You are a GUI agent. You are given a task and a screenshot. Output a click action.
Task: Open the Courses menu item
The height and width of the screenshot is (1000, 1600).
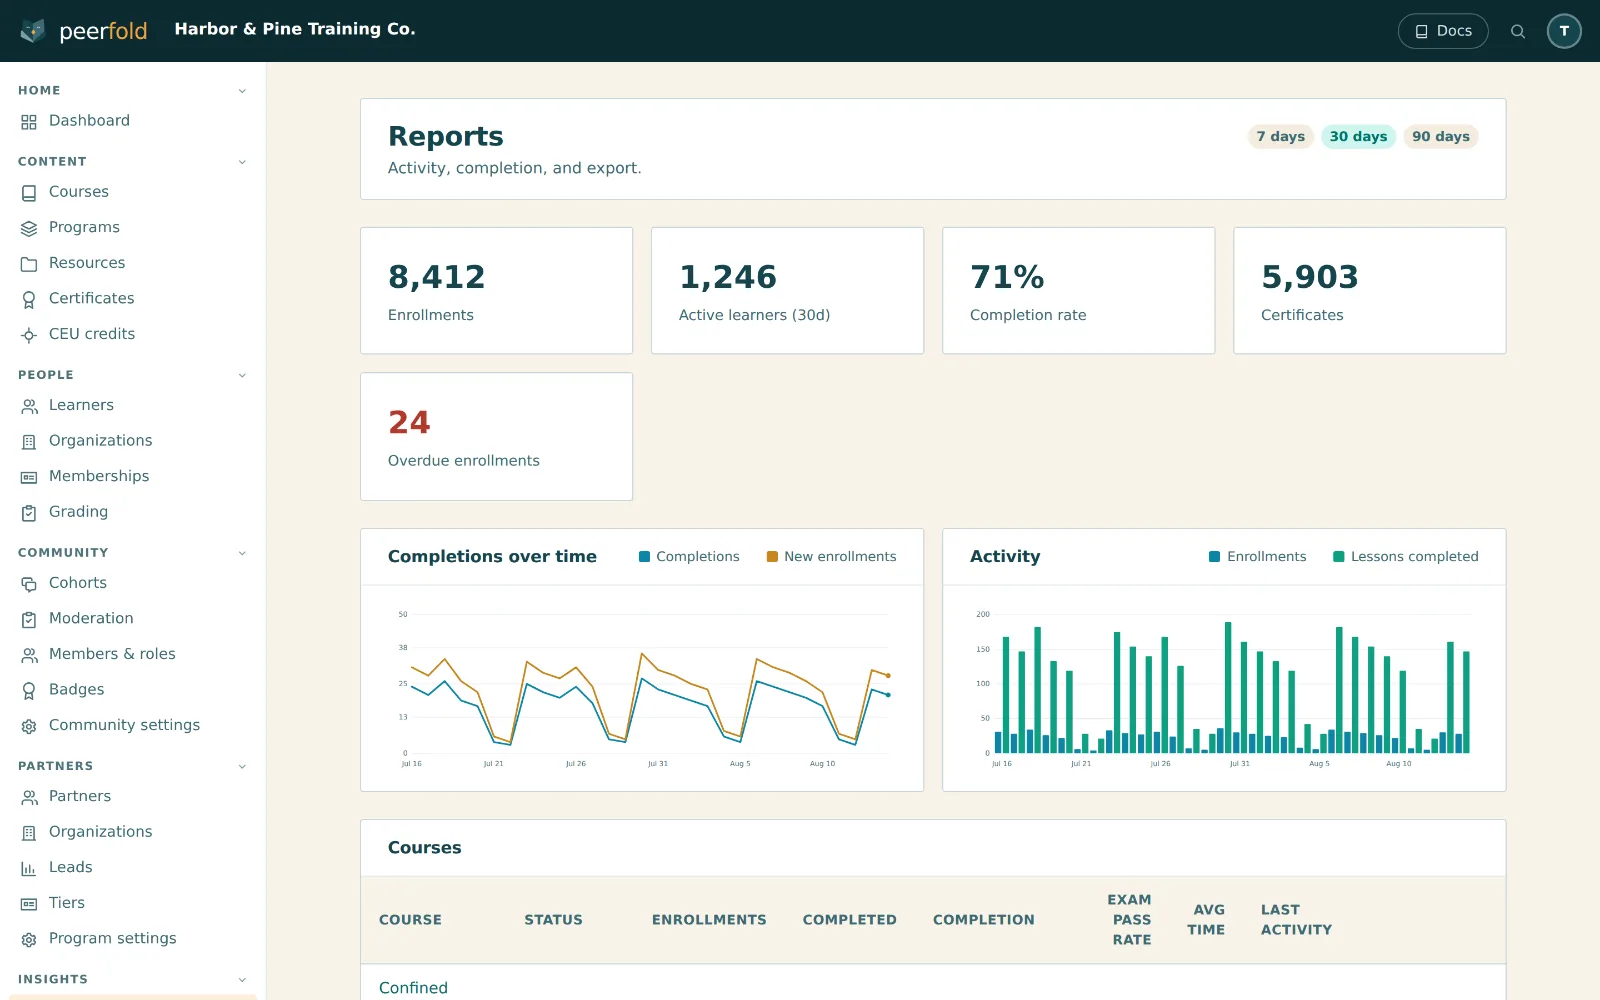[x=133, y=192]
